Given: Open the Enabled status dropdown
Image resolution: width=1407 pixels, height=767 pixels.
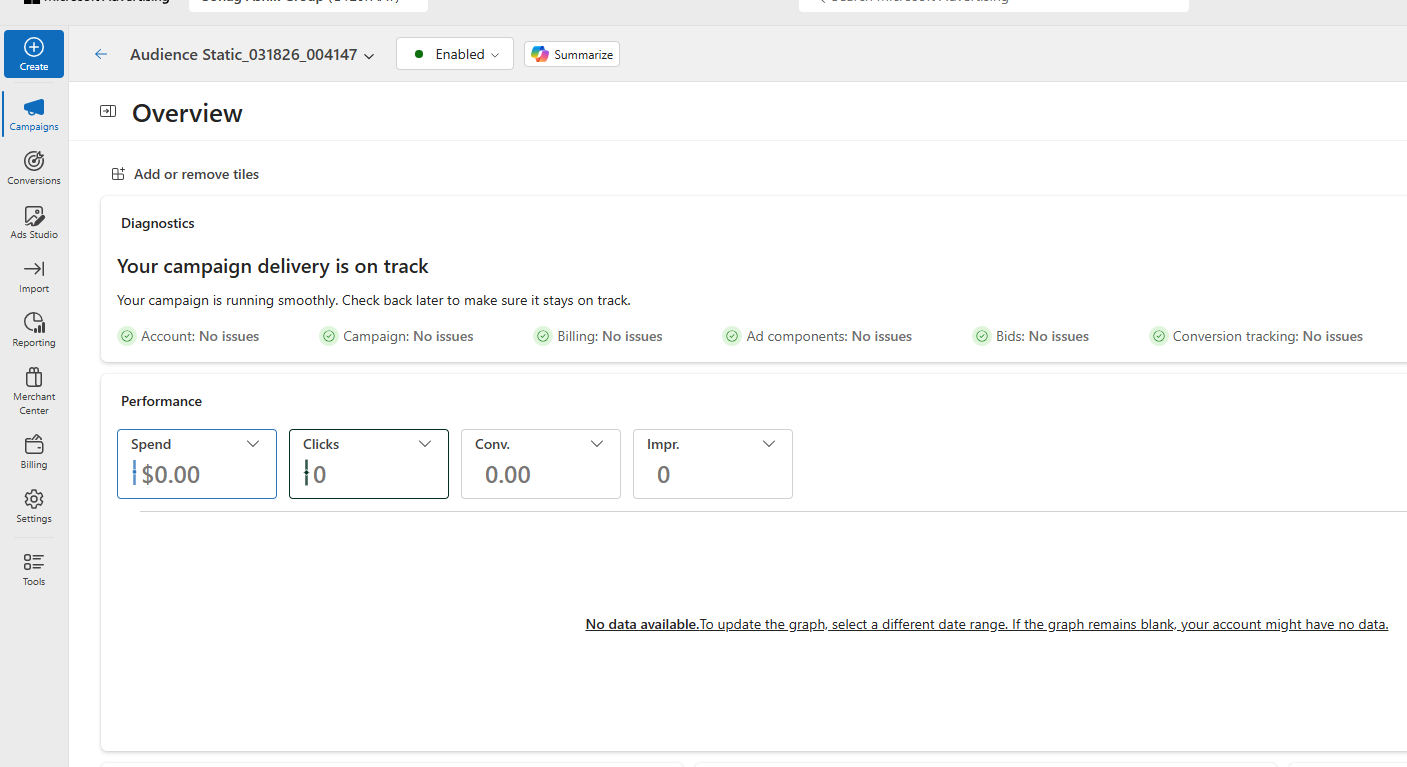Looking at the screenshot, I should tap(455, 54).
